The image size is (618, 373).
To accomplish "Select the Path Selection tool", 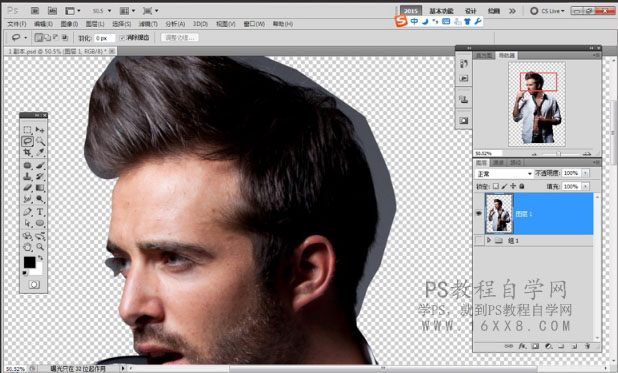I will pyautogui.click(x=27, y=223).
